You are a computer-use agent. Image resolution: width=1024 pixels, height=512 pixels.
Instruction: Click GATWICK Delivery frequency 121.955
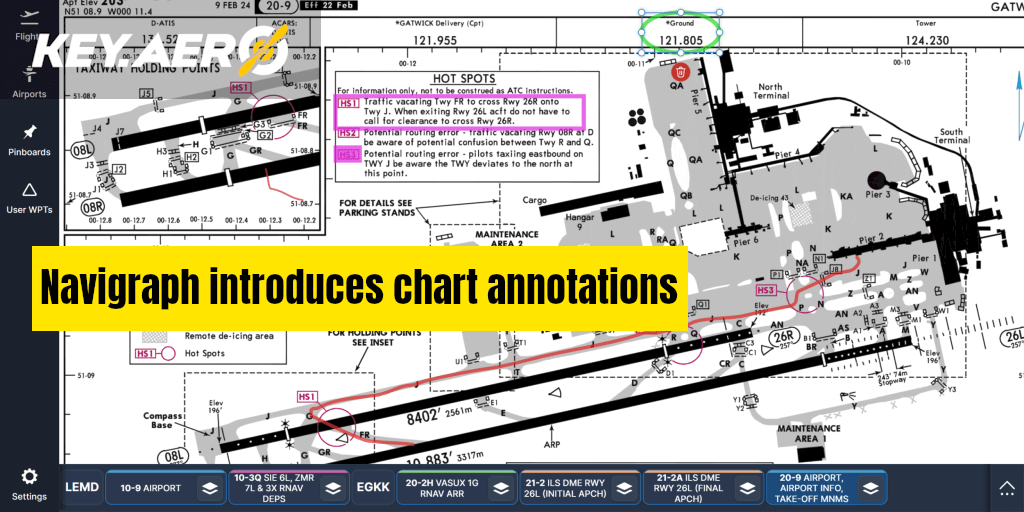click(435, 40)
